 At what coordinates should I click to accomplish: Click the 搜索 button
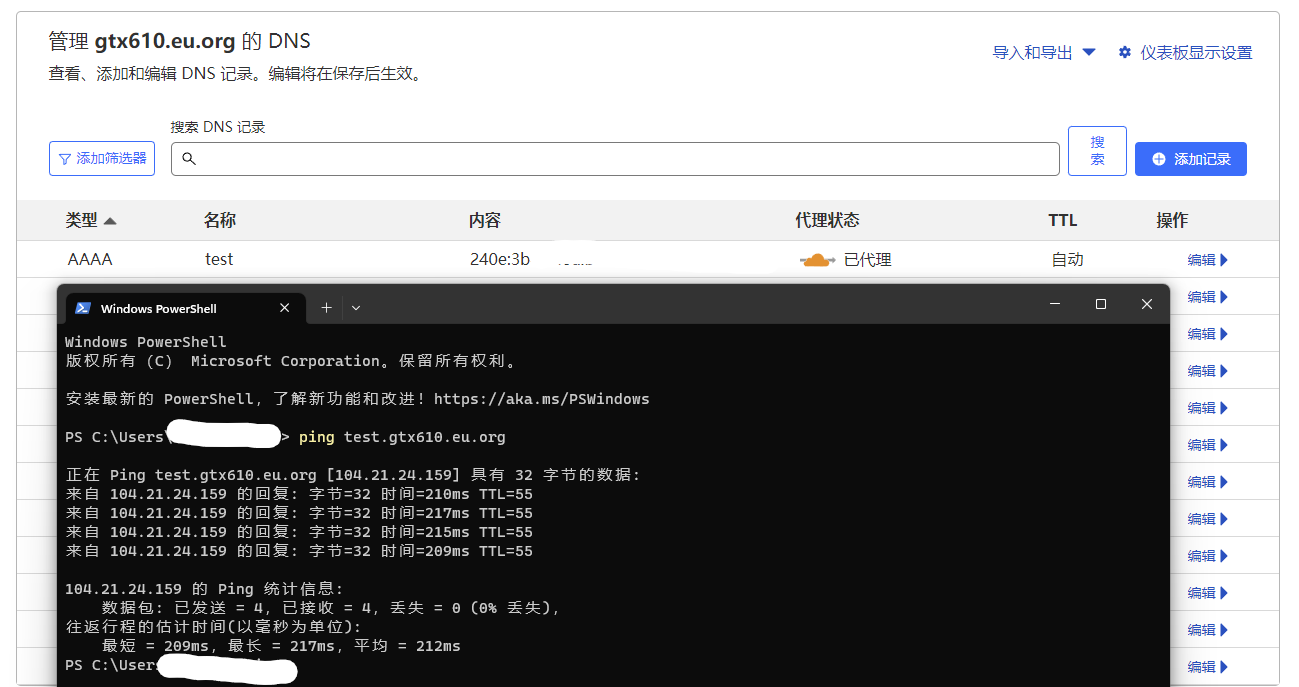[1097, 151]
